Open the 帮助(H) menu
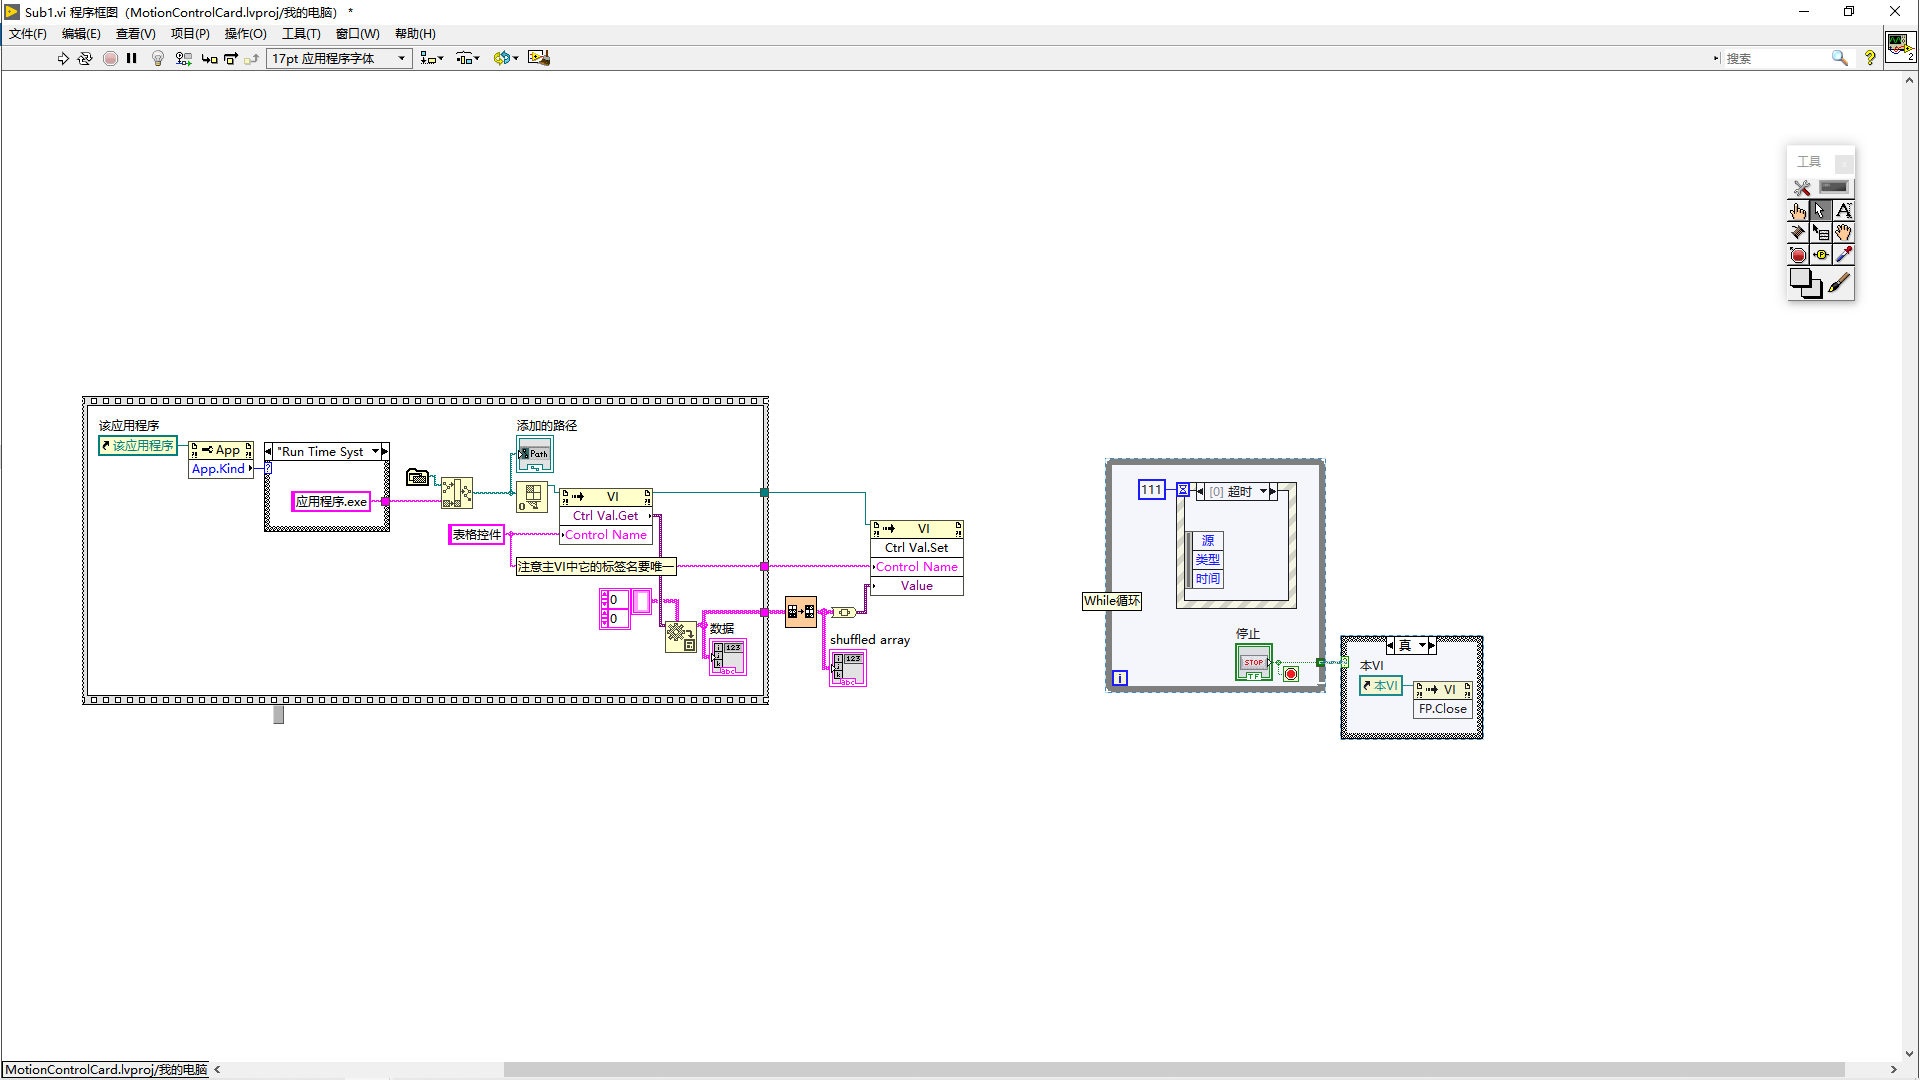Viewport: 1920px width, 1080px height. 415,33
